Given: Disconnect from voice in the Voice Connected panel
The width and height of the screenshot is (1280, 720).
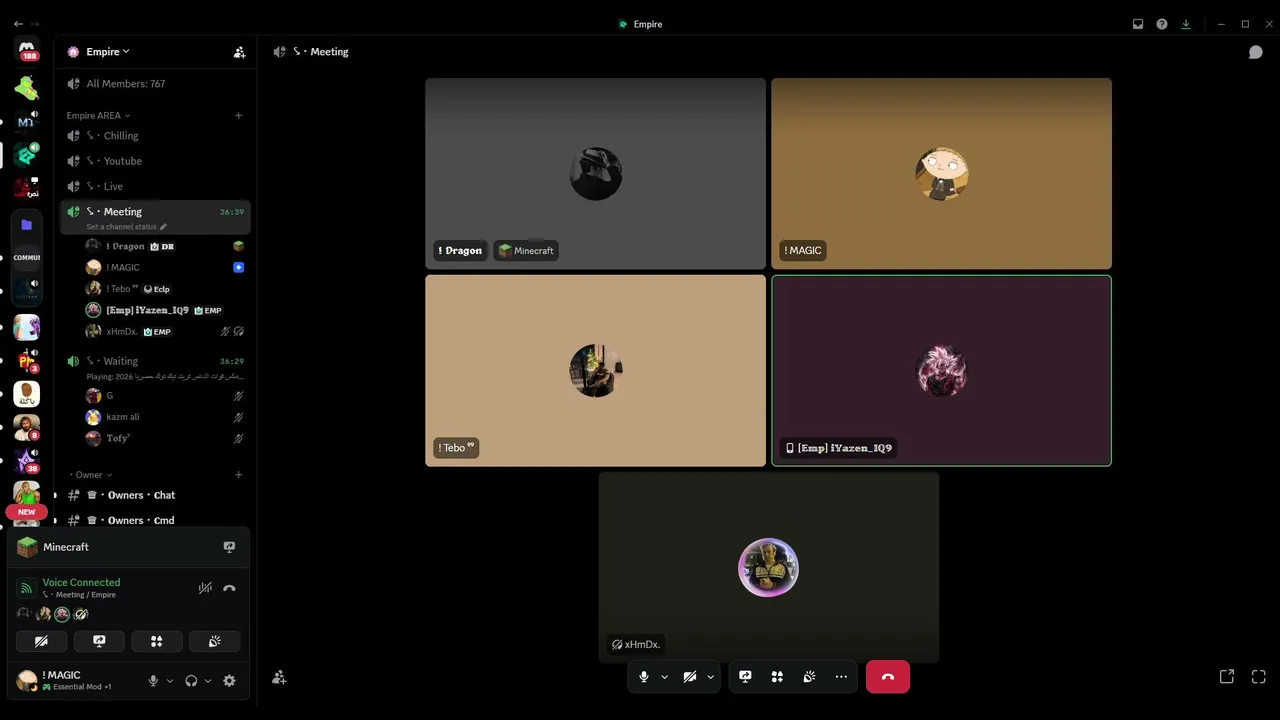Looking at the screenshot, I should coord(229,588).
